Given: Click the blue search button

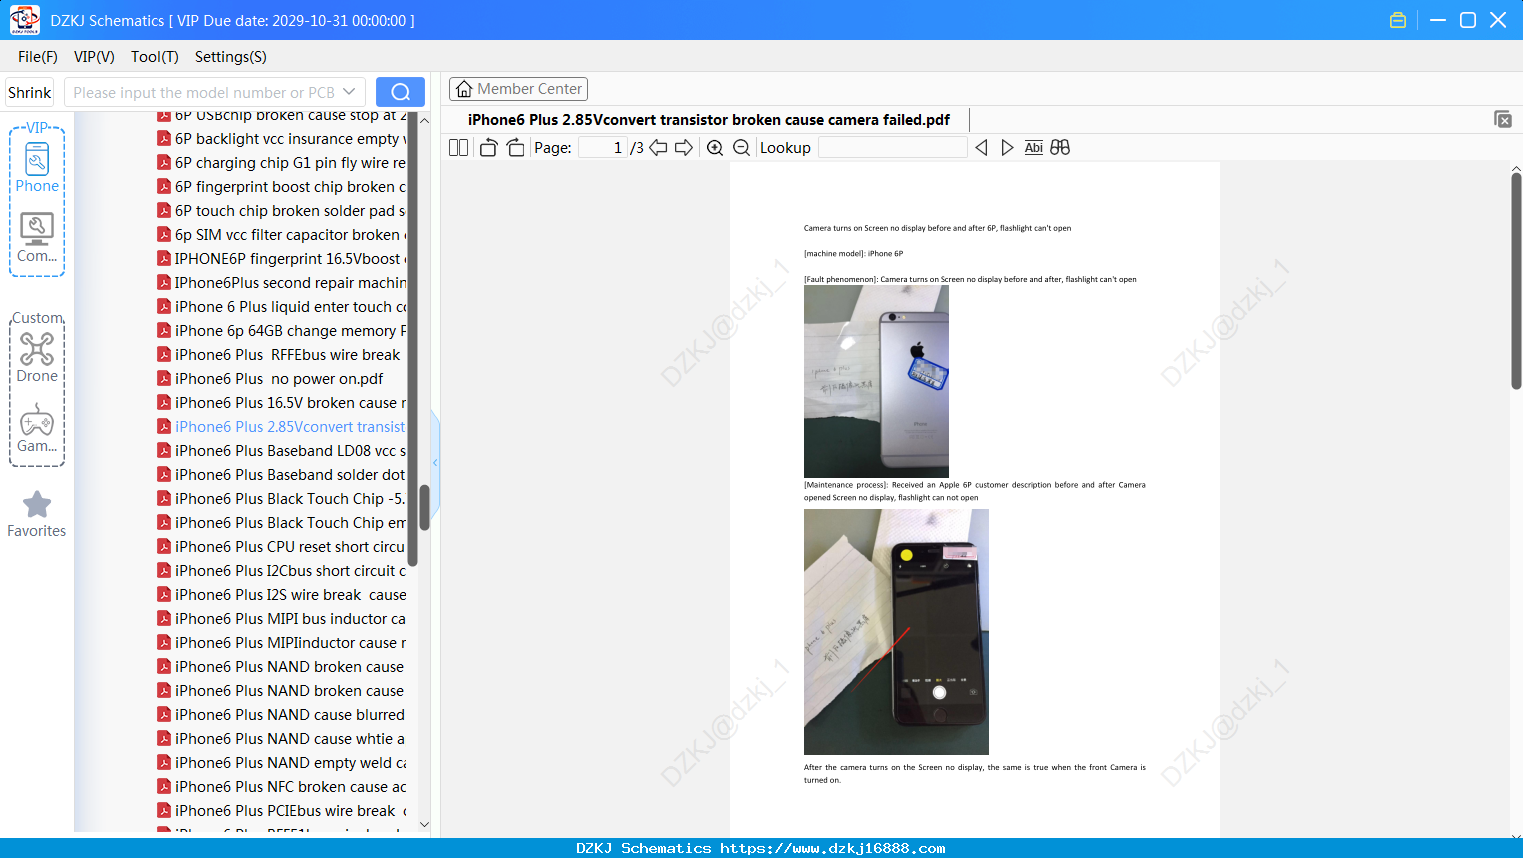Looking at the screenshot, I should [400, 92].
